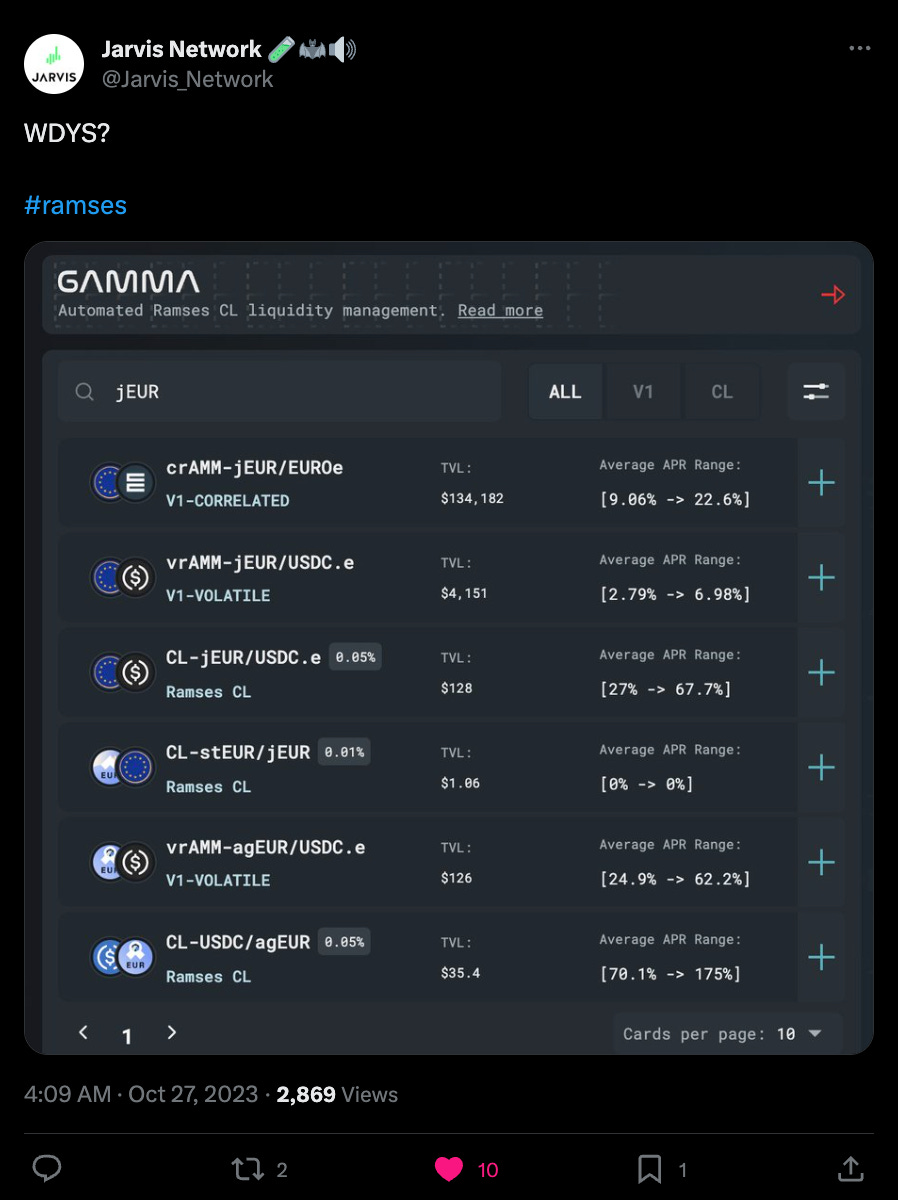
Task: Click the search magnifier icon
Action: (85, 392)
